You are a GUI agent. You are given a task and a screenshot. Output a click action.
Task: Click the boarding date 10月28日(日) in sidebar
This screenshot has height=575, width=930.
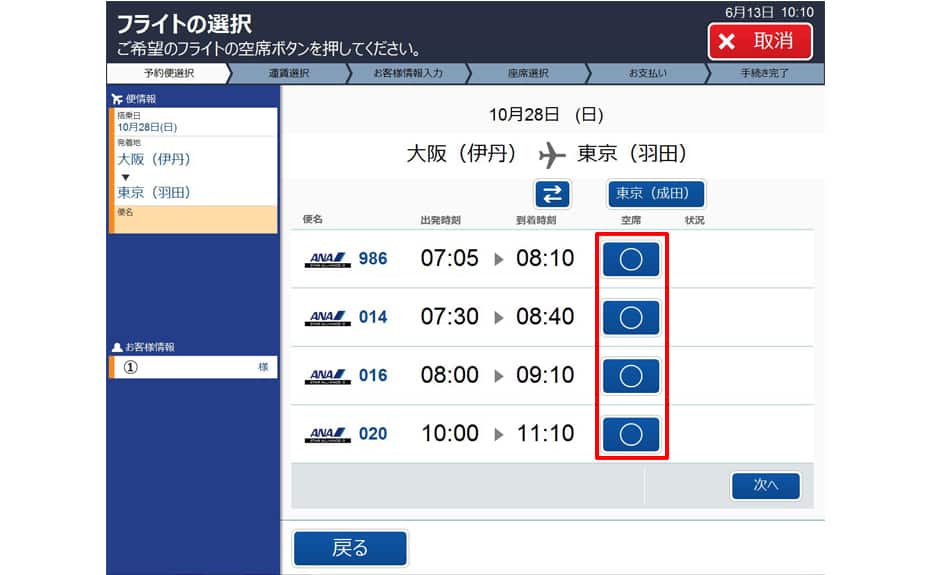(x=147, y=127)
